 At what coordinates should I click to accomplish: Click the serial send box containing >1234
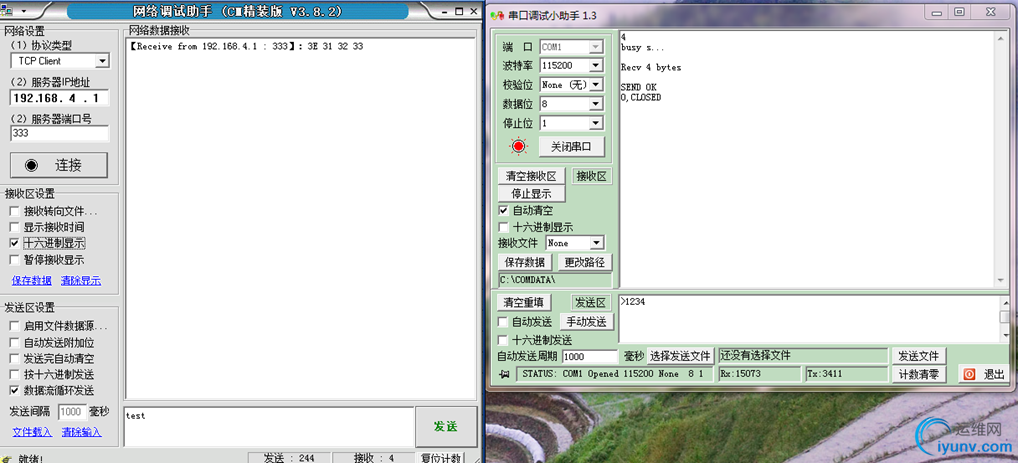809,319
